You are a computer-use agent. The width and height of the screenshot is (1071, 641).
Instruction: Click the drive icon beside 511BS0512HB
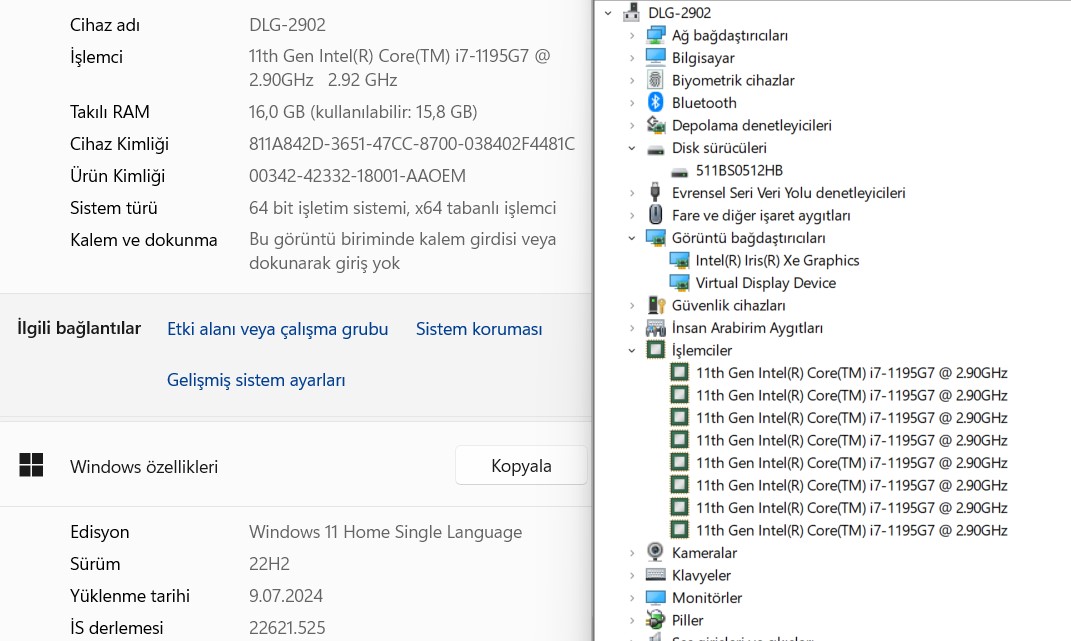tap(680, 172)
